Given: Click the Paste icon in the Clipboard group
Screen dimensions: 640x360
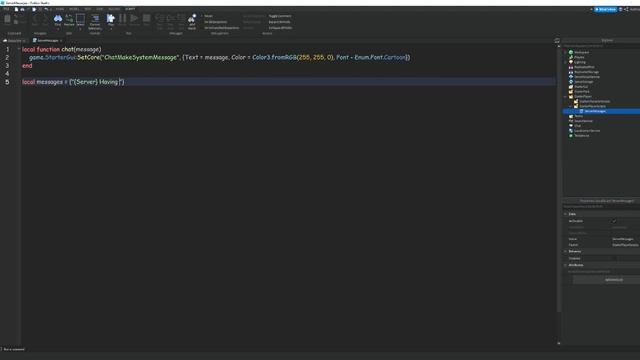Looking at the screenshot, I should click(x=7, y=19).
